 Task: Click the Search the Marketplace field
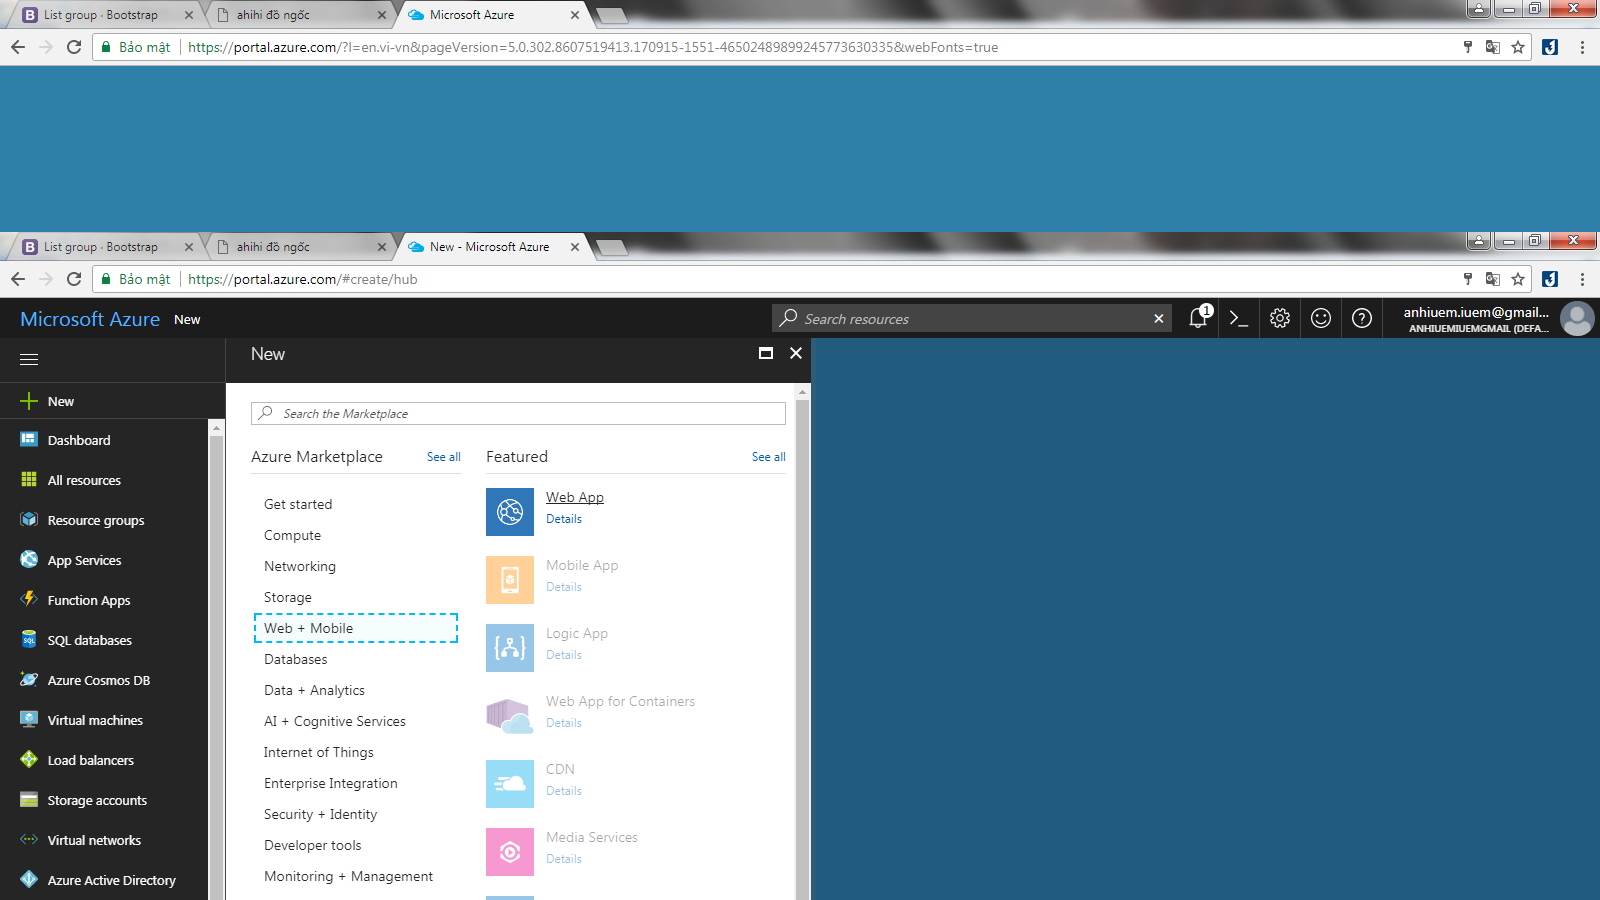click(518, 413)
